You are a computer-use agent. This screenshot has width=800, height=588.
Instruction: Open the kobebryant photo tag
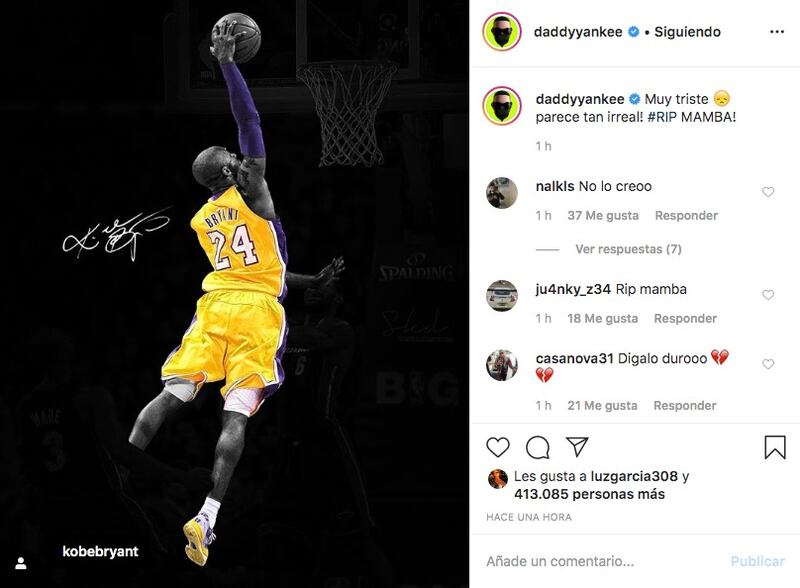[100, 551]
